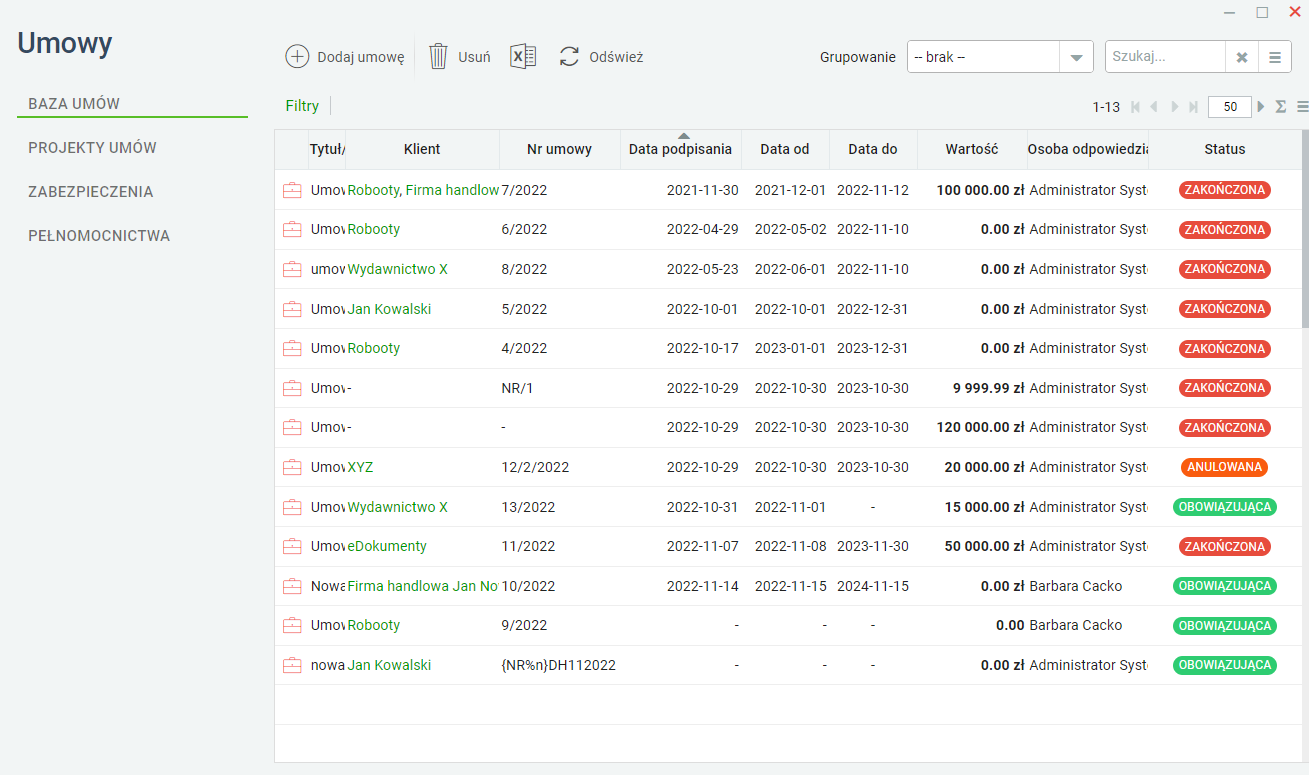
Task: Sort by Data od column header
Action: (x=785, y=149)
